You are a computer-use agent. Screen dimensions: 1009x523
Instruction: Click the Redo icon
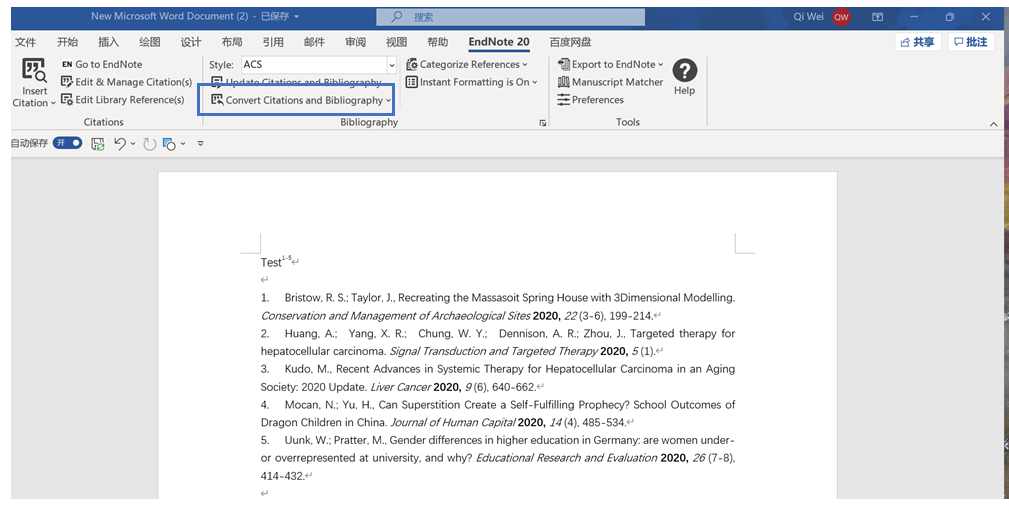149,143
